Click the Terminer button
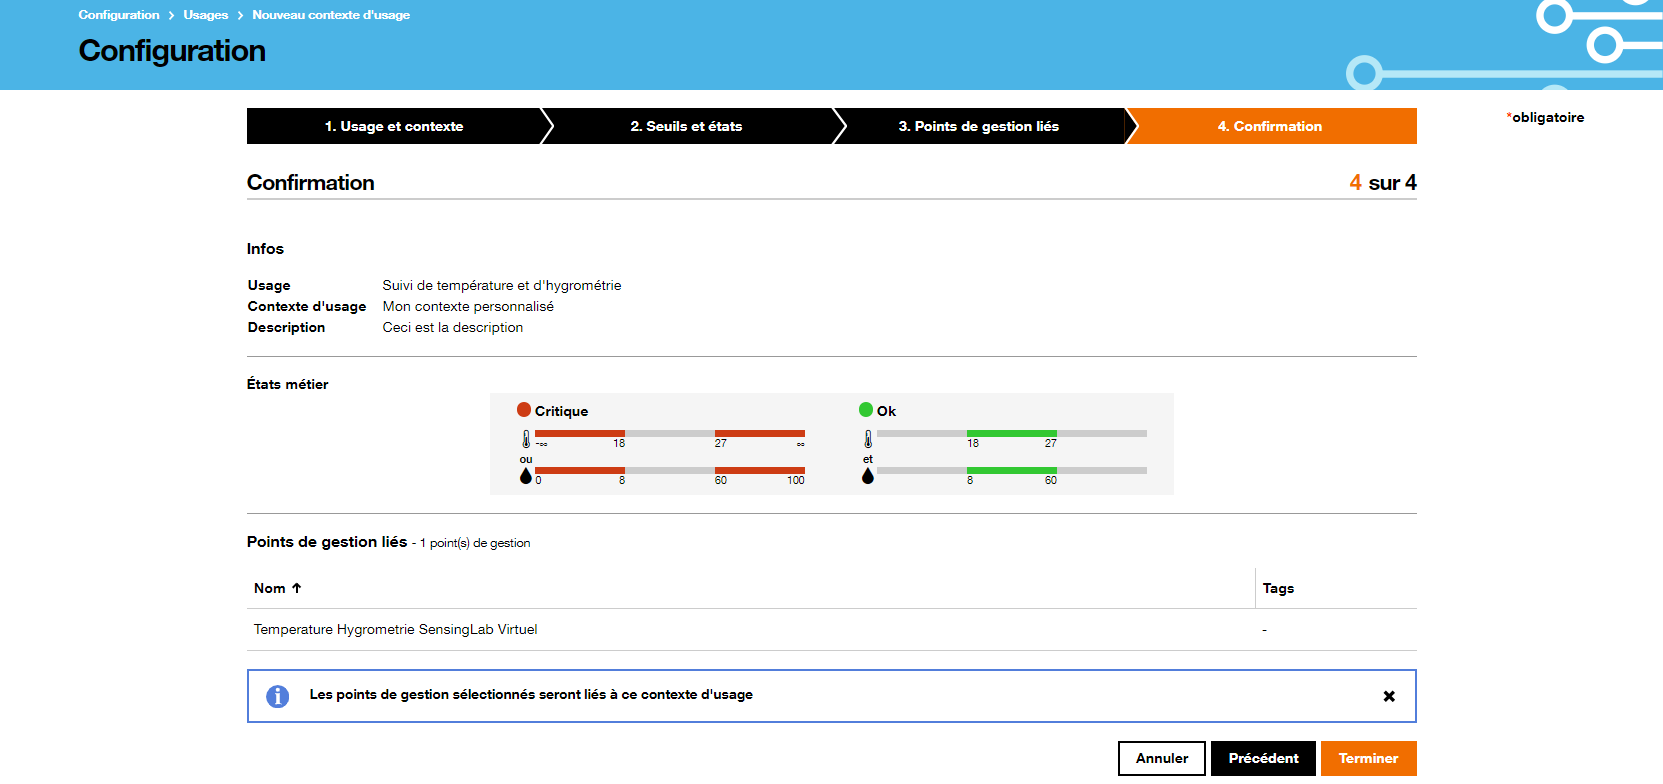This screenshot has height=784, width=1663. click(1368, 758)
